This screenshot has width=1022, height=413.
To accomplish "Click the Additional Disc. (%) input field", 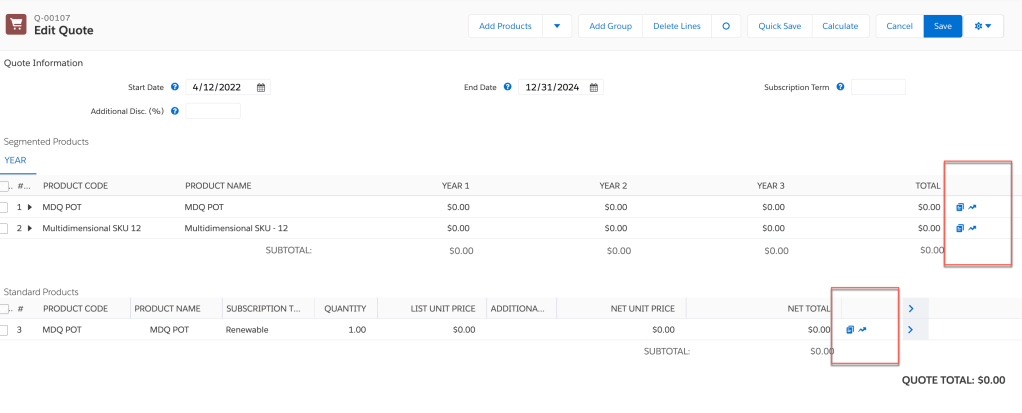I will coord(213,111).
